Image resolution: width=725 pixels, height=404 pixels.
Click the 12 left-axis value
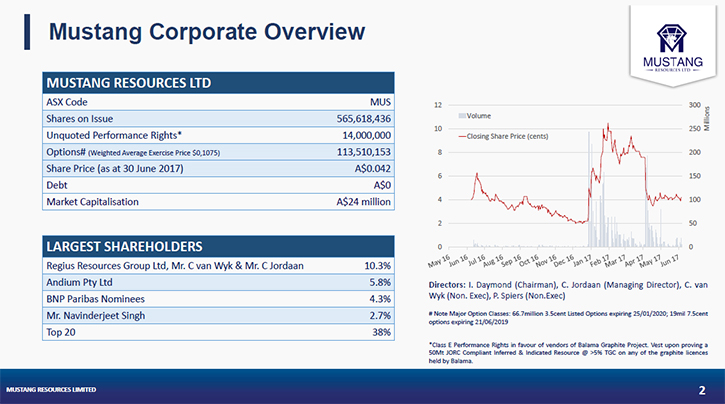[x=438, y=105]
